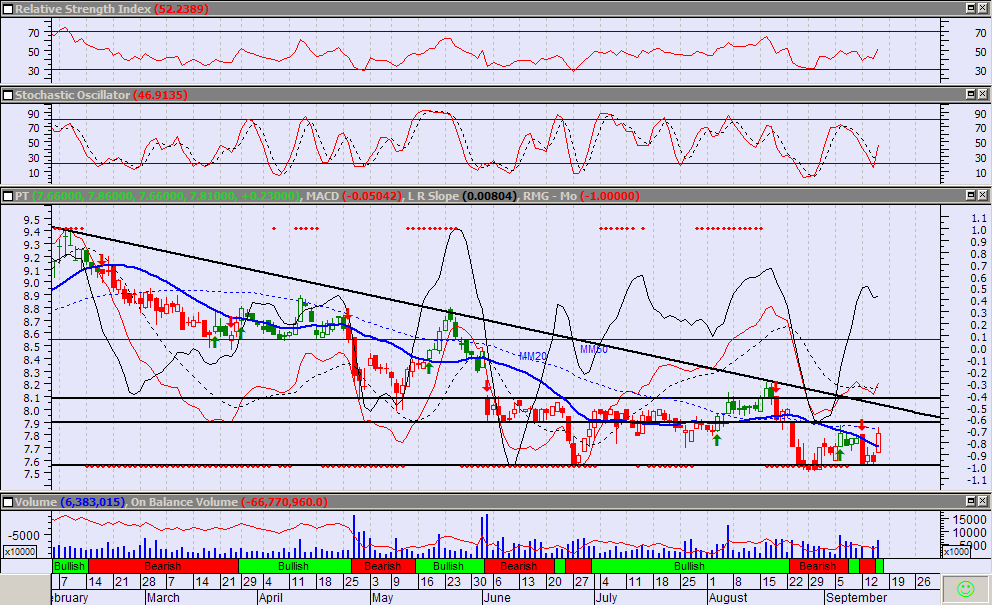Viewport: 992px width, 605px height.
Task: Click the long Bullish ribbon segment spanning July and August
Action: 690,566
